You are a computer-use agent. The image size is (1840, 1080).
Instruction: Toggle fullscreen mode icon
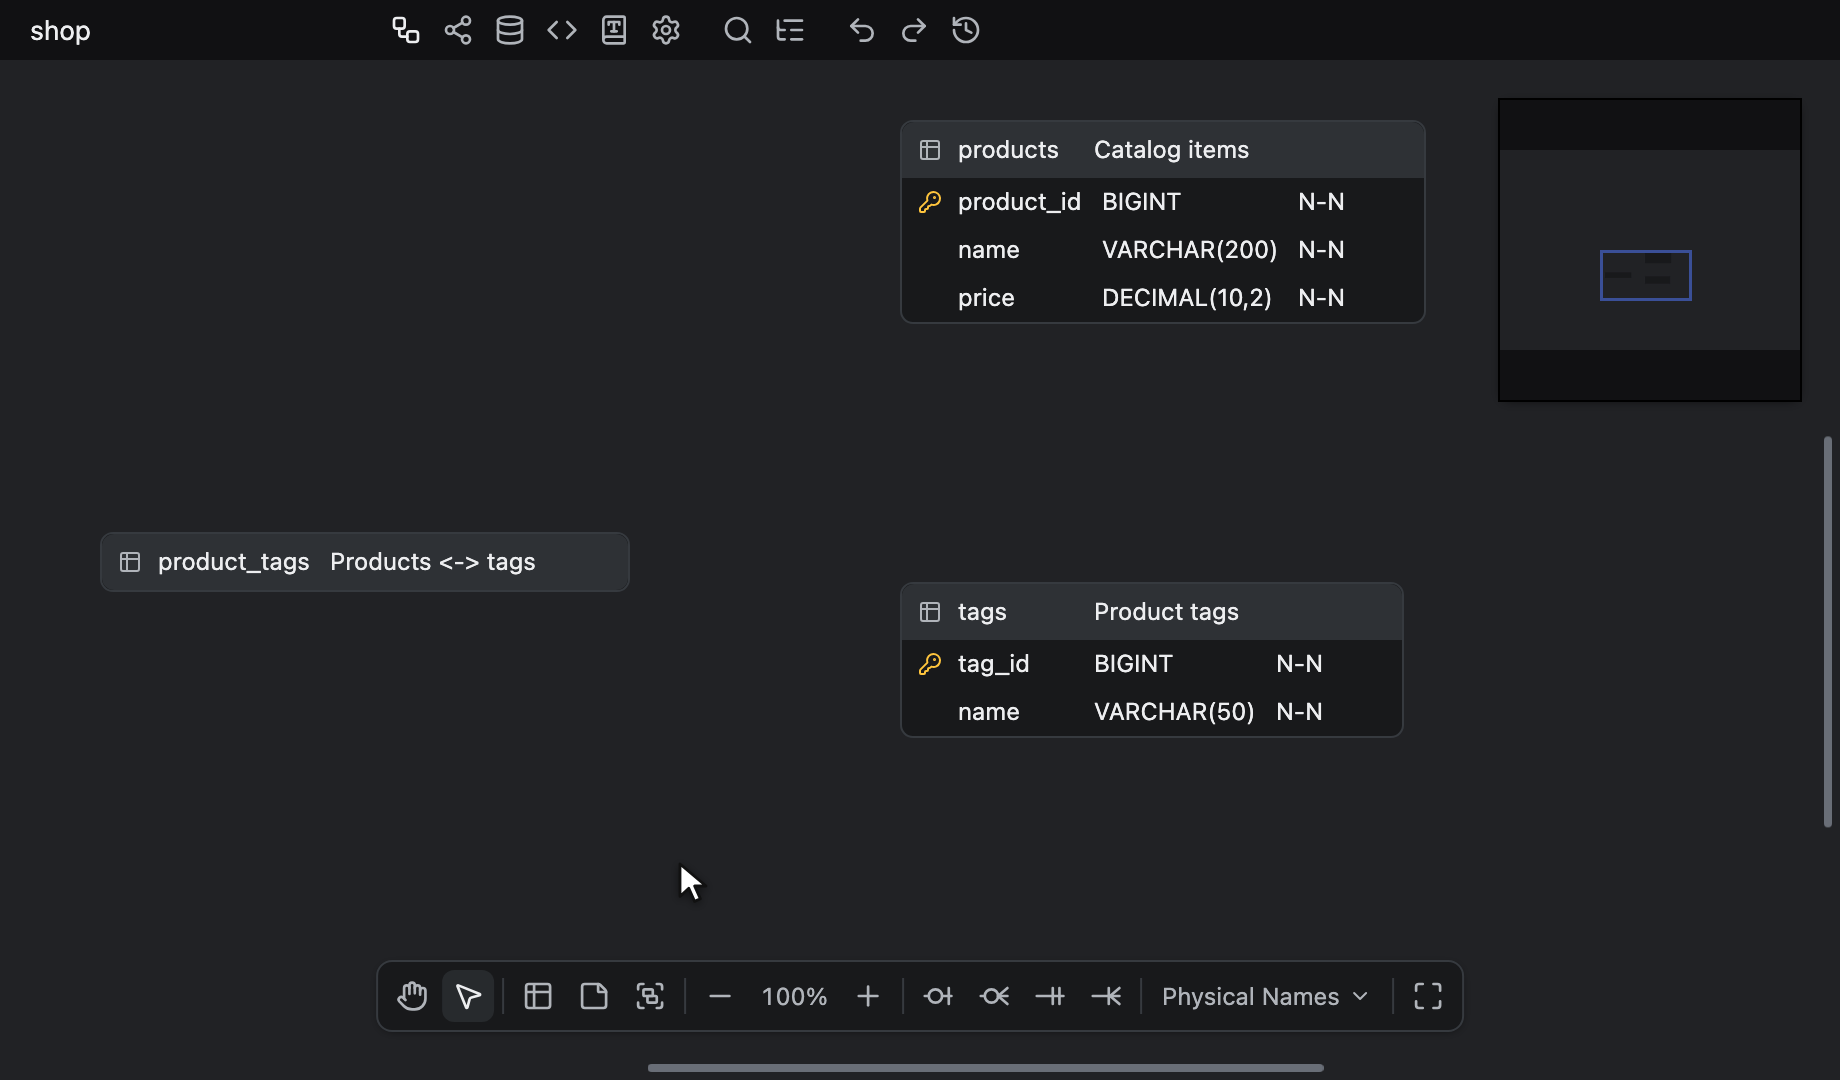(1428, 996)
